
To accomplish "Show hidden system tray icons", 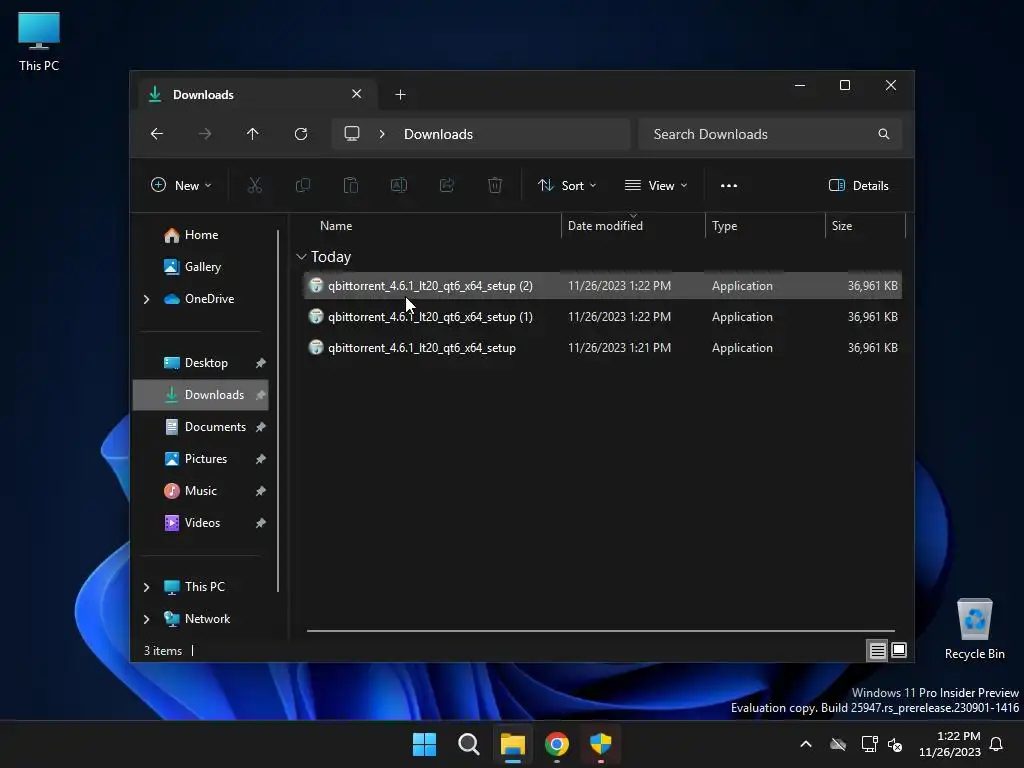I will pyautogui.click(x=806, y=744).
